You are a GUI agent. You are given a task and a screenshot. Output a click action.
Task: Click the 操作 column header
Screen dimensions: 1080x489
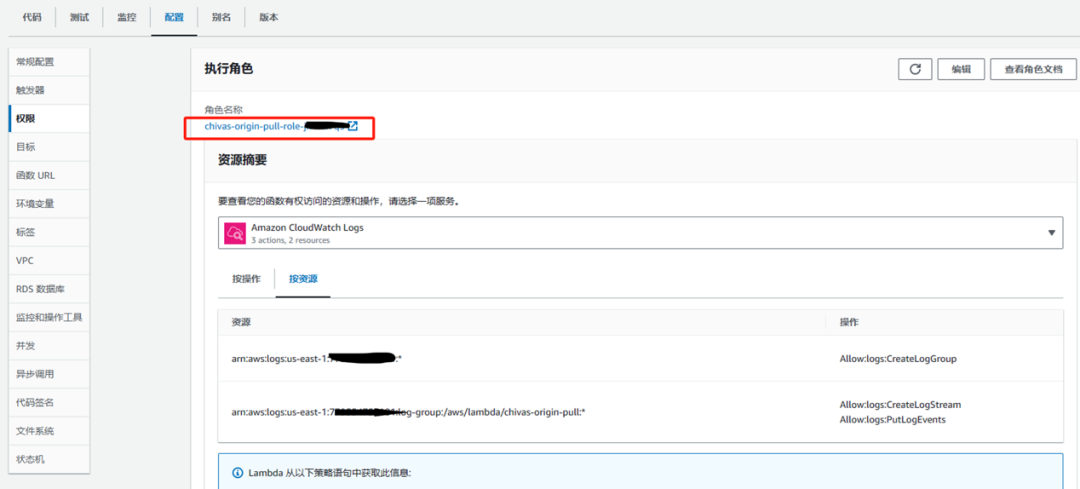pyautogui.click(x=849, y=322)
